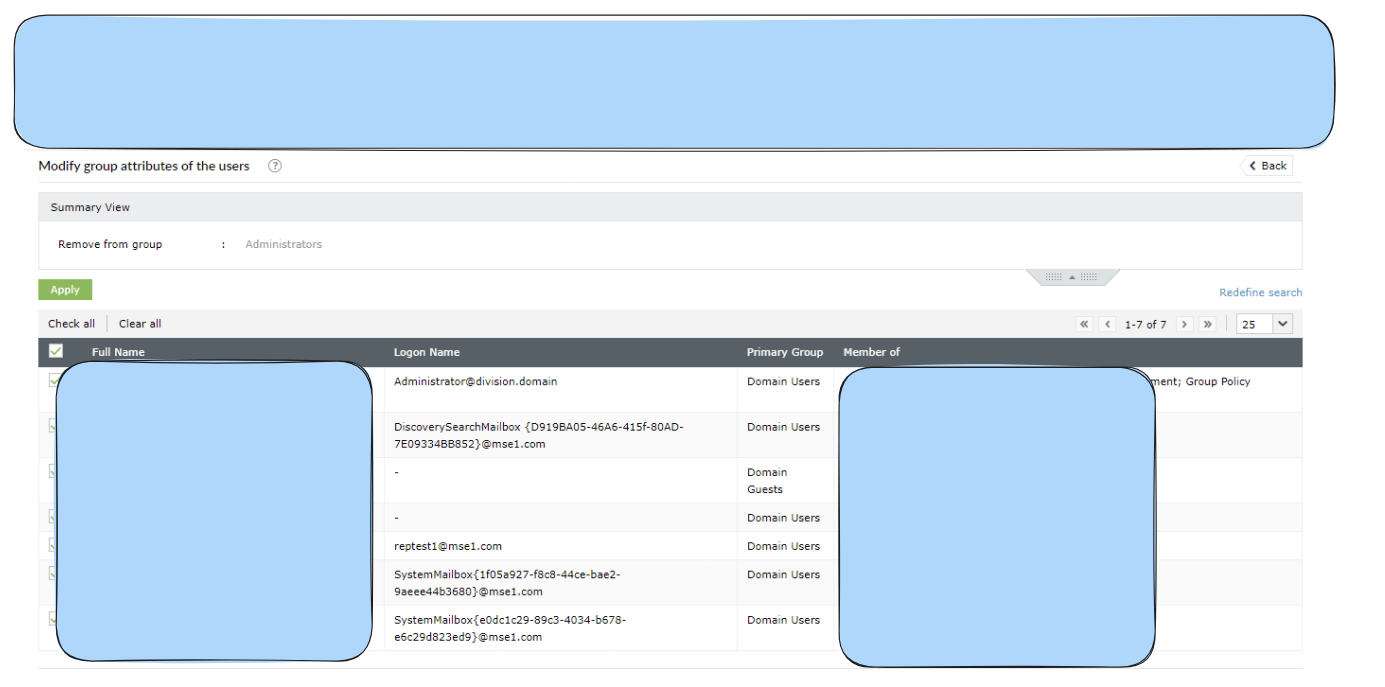Click the Summary View section header

coord(90,208)
